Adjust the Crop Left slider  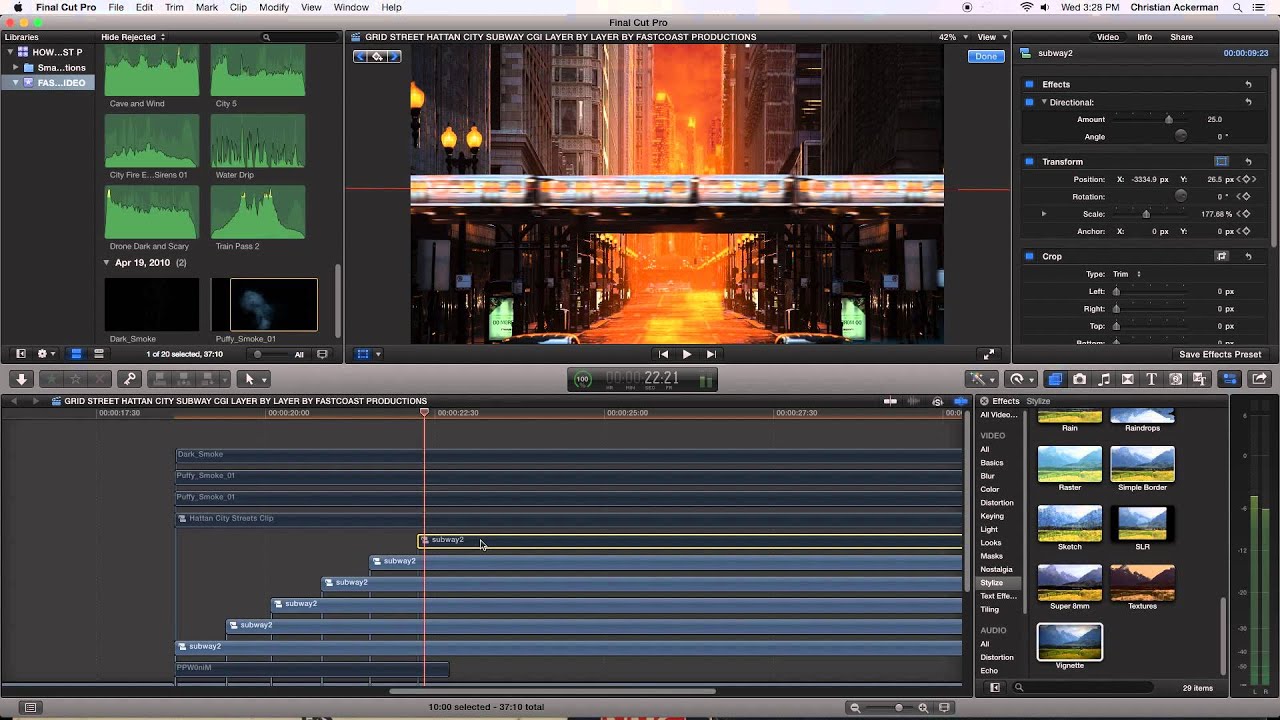click(x=1116, y=292)
